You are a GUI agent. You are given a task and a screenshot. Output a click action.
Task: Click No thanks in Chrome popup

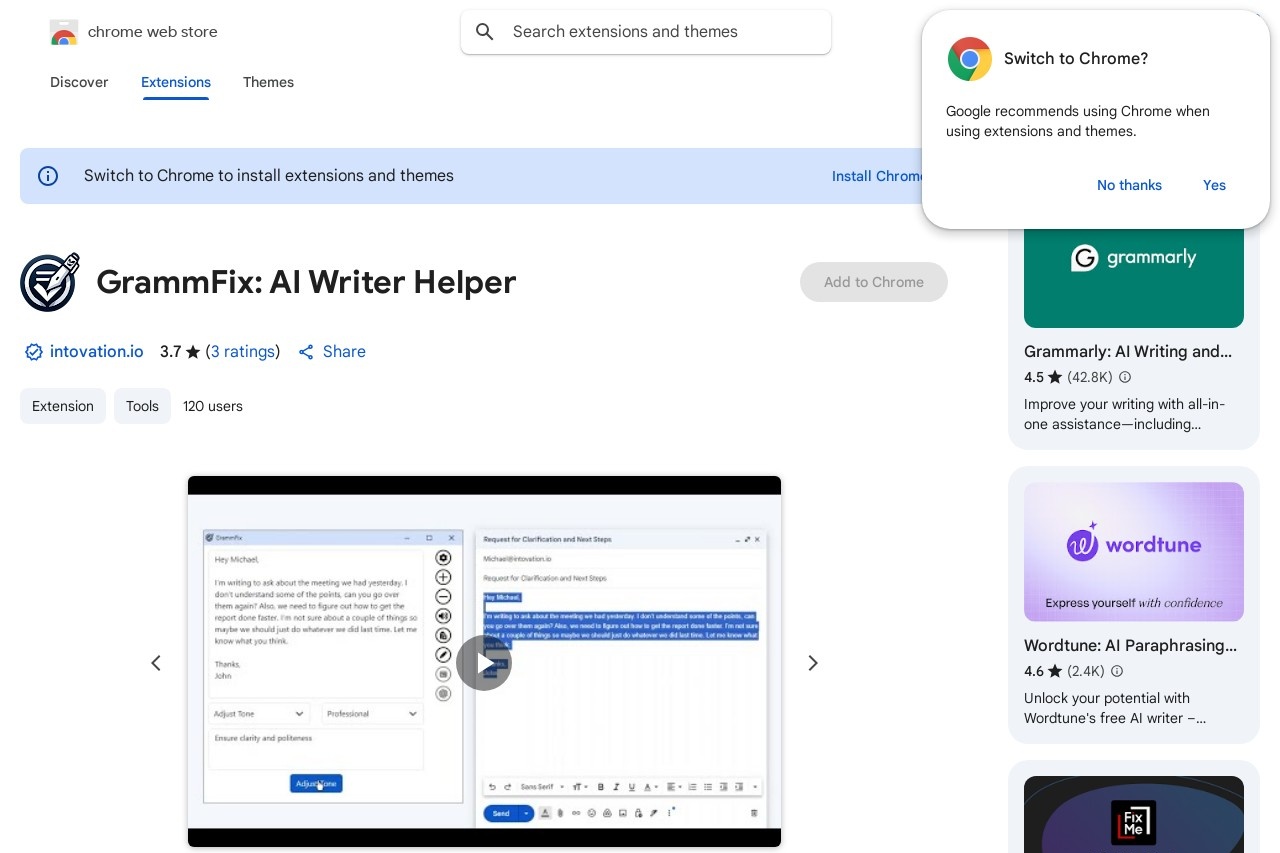[1129, 185]
